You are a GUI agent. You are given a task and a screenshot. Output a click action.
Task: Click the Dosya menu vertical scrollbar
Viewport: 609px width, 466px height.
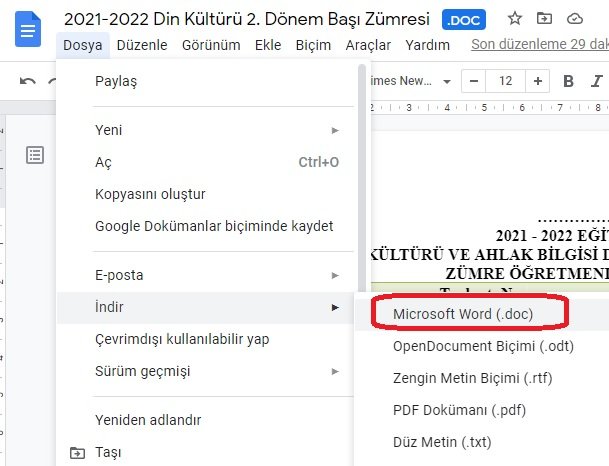pyautogui.click(x=362, y=179)
